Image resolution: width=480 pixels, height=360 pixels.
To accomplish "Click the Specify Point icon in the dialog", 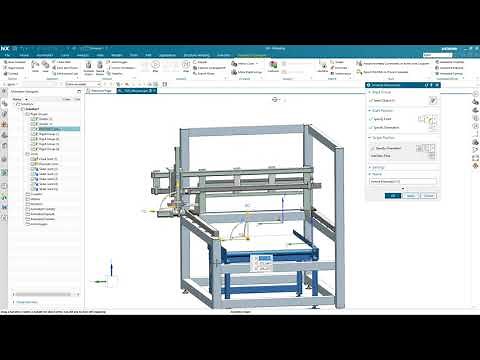I will [428, 119].
